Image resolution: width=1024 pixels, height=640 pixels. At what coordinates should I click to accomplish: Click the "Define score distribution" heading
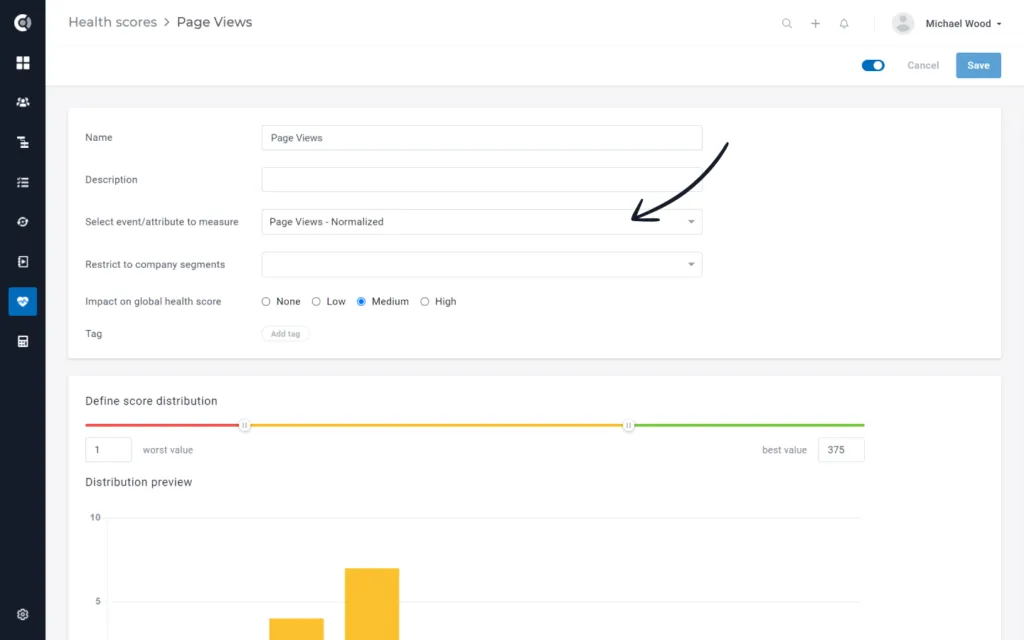click(152, 401)
